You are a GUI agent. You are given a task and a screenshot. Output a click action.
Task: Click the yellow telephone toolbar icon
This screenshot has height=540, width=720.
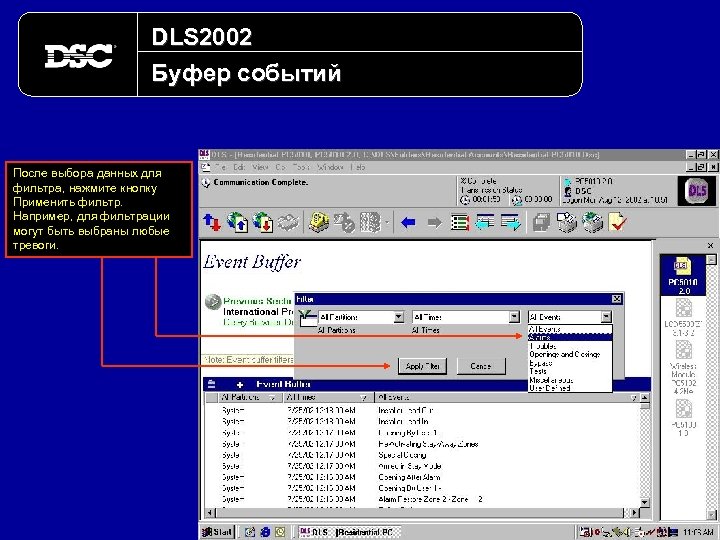[x=319, y=223]
